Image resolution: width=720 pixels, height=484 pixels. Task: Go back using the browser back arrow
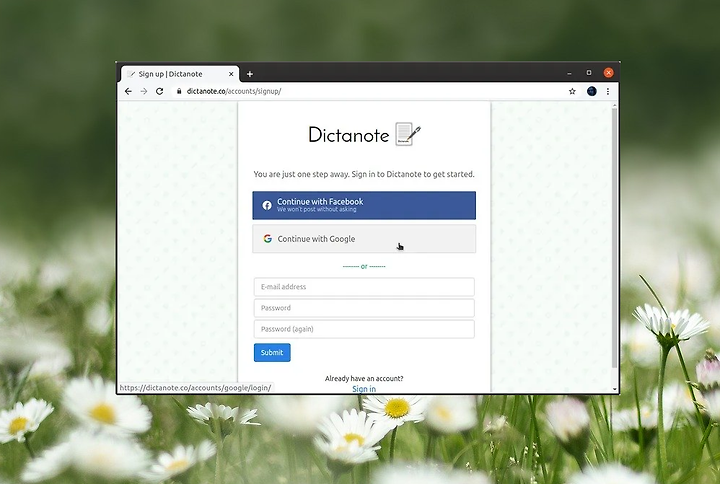128,91
